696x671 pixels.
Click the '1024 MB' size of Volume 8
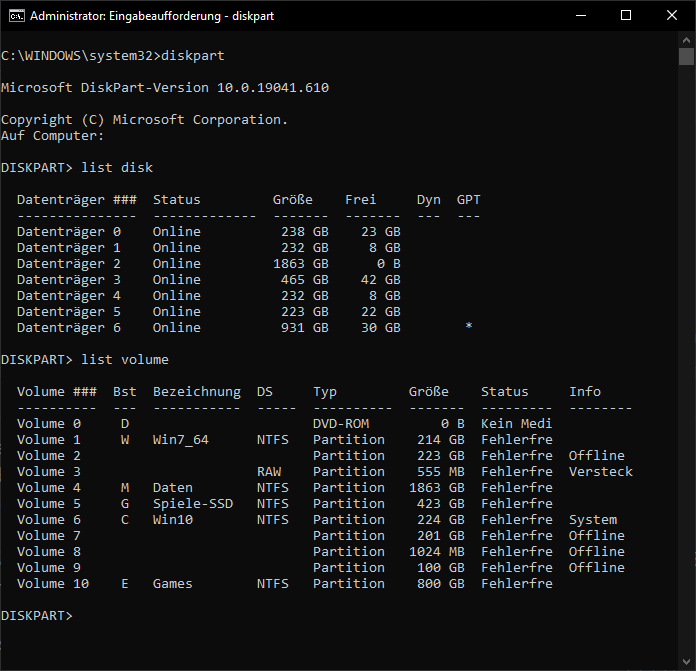click(437, 551)
